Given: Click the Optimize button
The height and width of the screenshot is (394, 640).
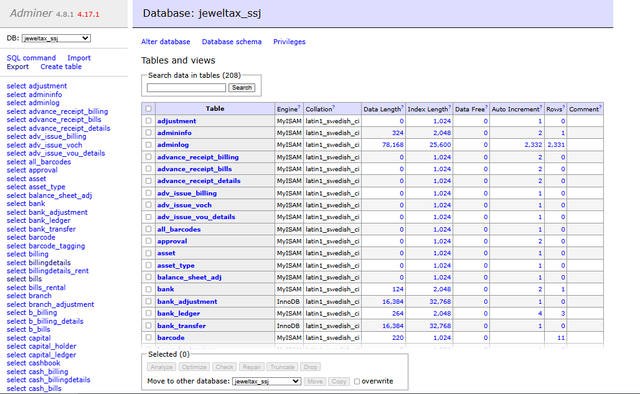Looking at the screenshot, I should click(x=194, y=367).
